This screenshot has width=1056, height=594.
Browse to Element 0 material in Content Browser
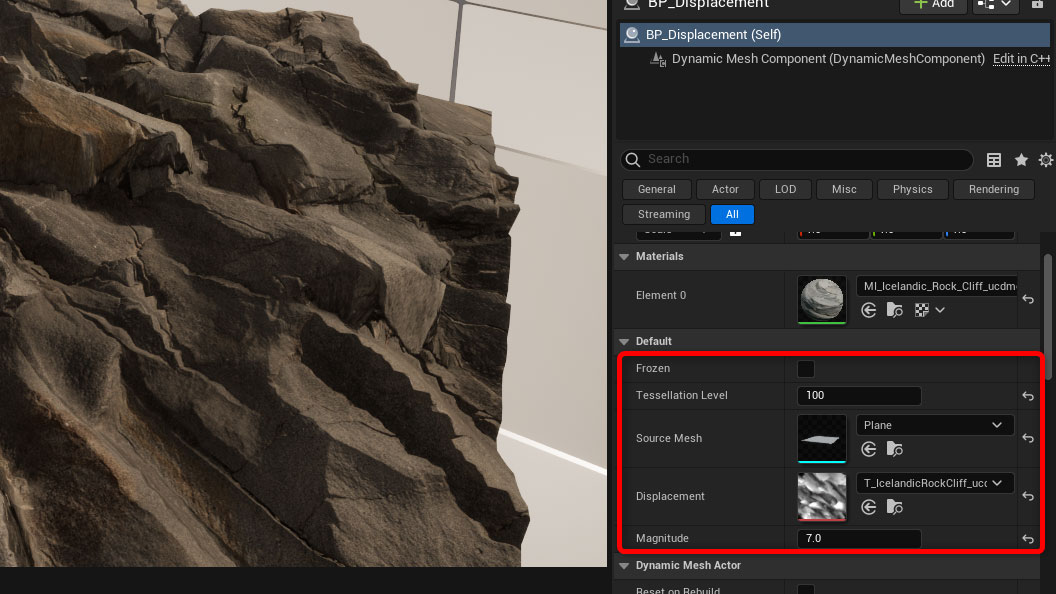(894, 310)
